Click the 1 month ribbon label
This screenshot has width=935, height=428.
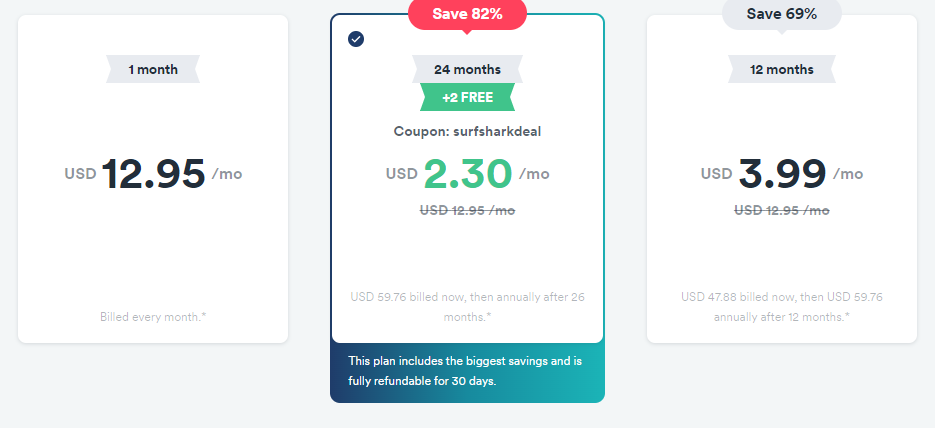(153, 69)
